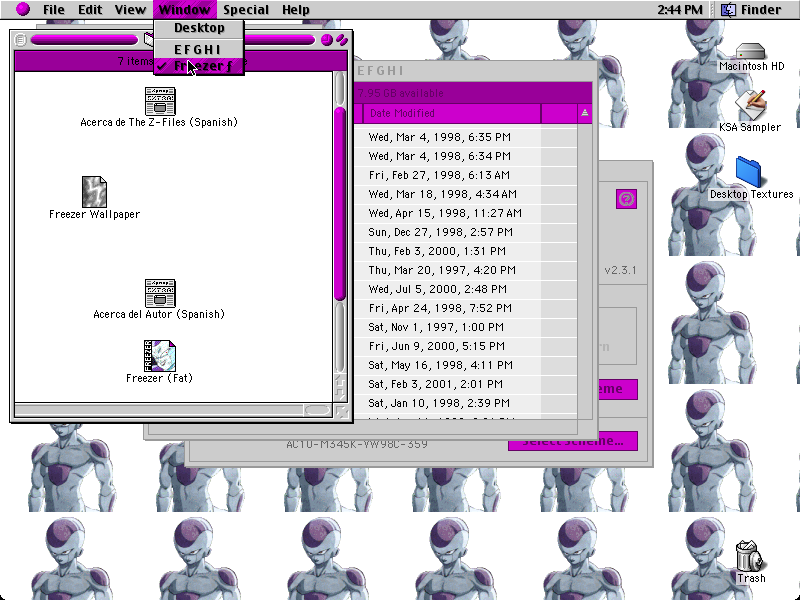Select row dated Wed, Mar 18, 1998, 4:34 AM

(465, 194)
